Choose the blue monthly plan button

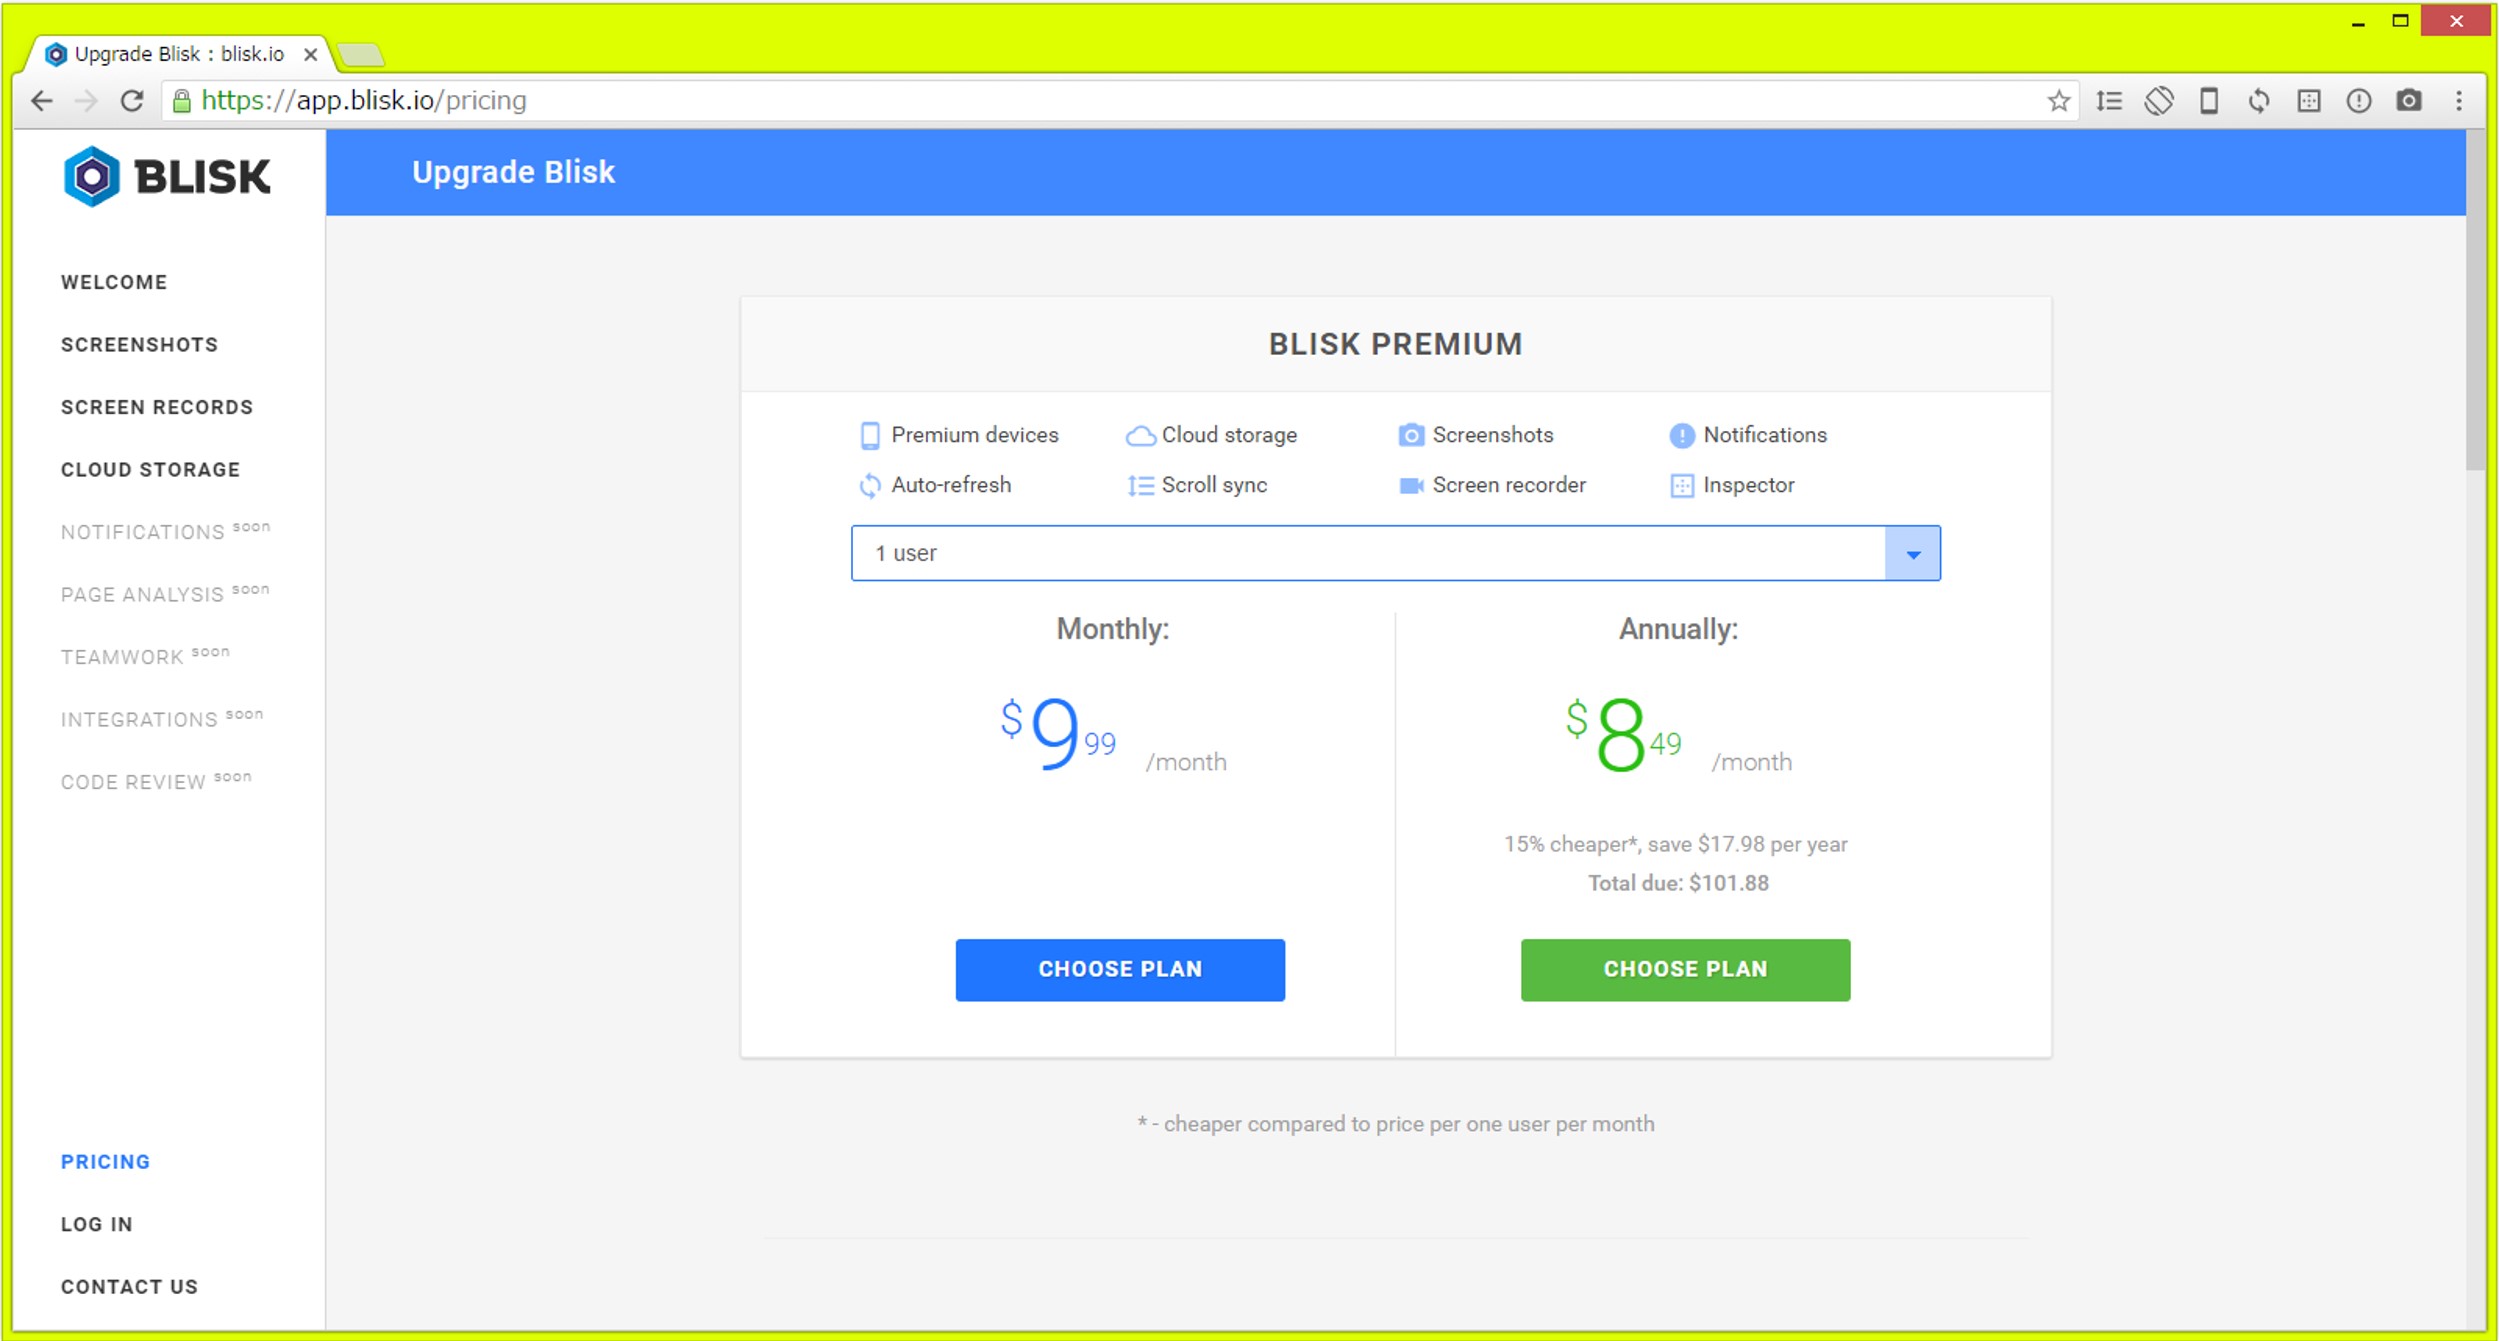[1119, 969]
